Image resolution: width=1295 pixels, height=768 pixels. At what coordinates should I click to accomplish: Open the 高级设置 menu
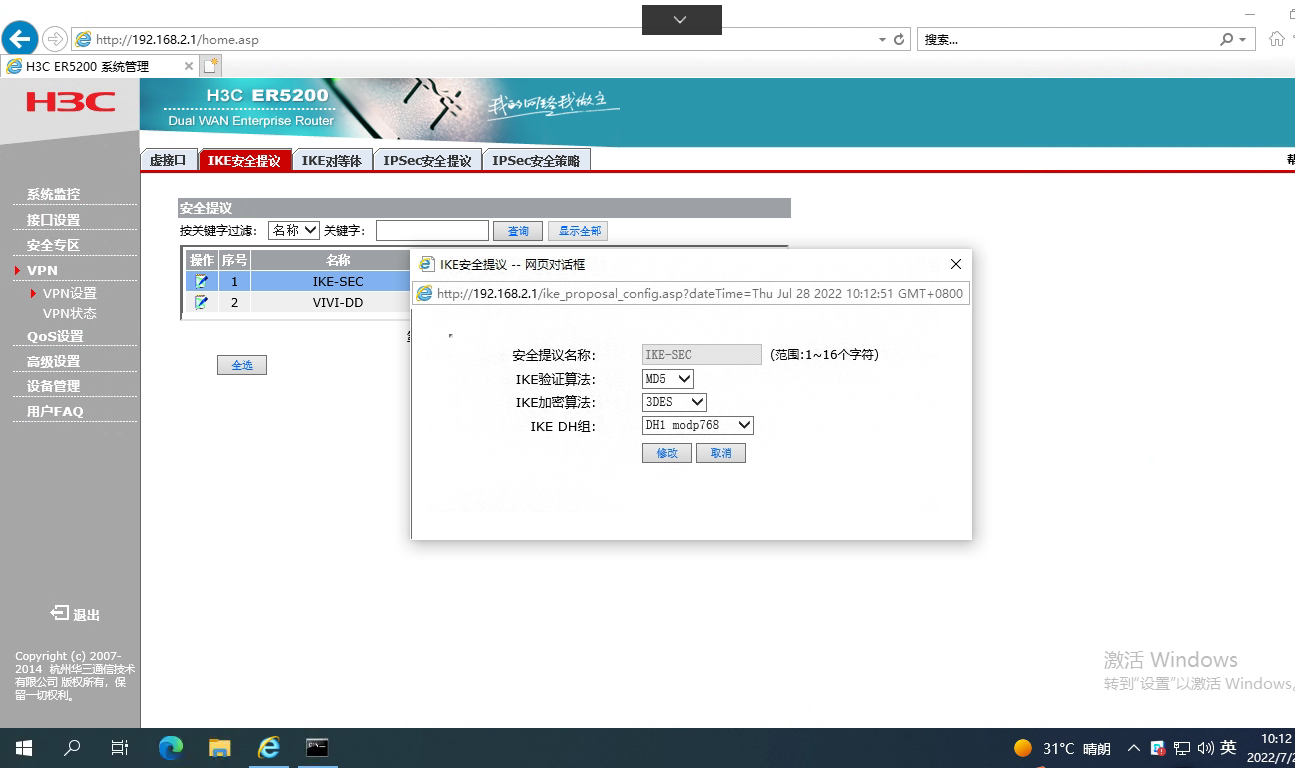click(53, 361)
